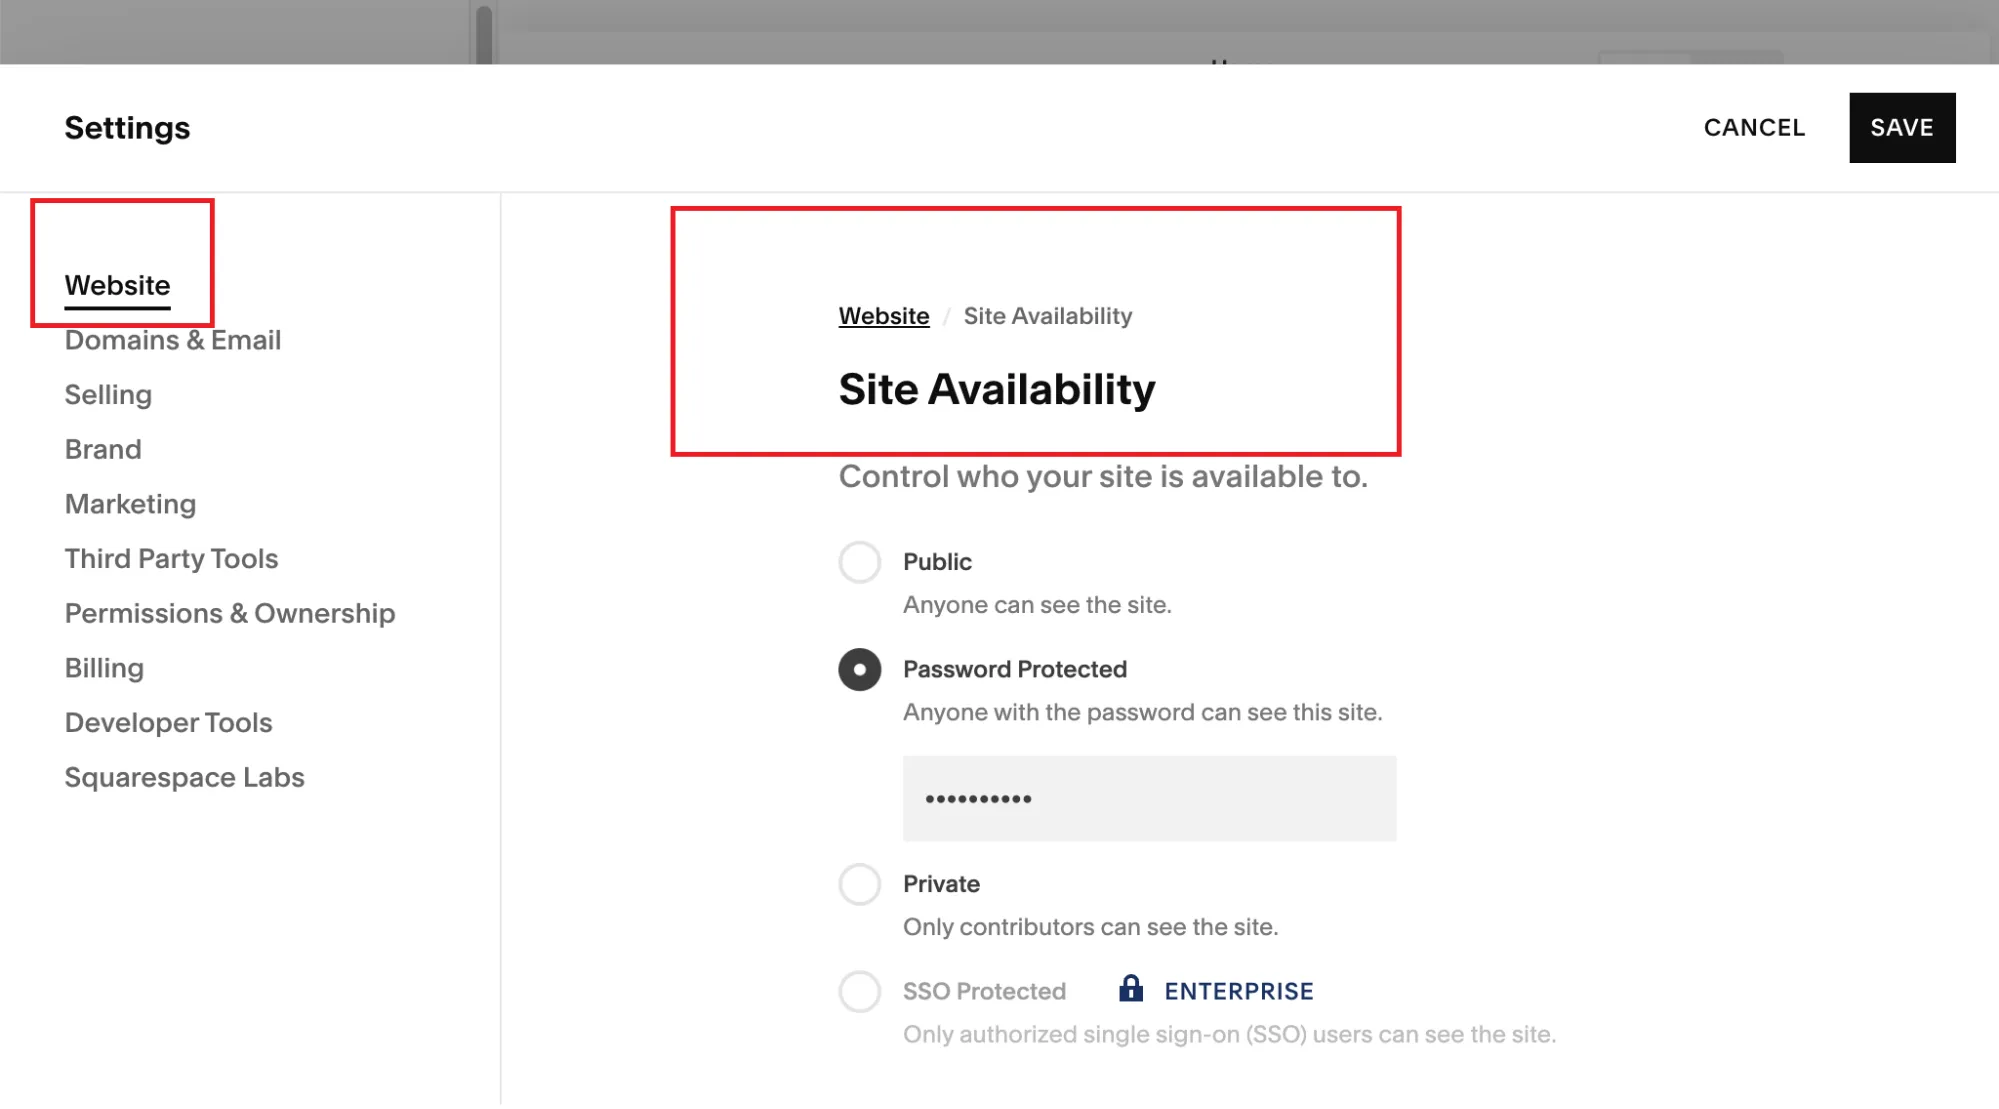Select the Public radio button
Image resolution: width=1999 pixels, height=1109 pixels.
coord(859,561)
